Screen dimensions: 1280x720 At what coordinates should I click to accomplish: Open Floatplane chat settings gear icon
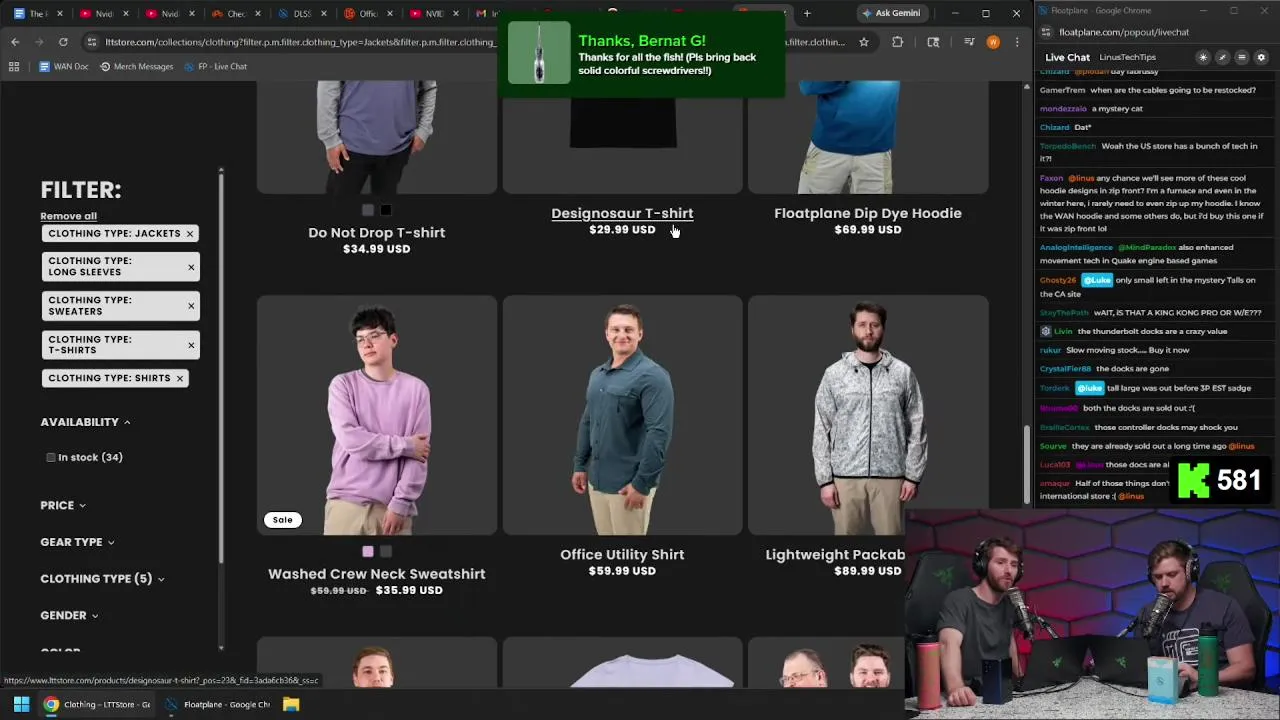tap(1261, 57)
